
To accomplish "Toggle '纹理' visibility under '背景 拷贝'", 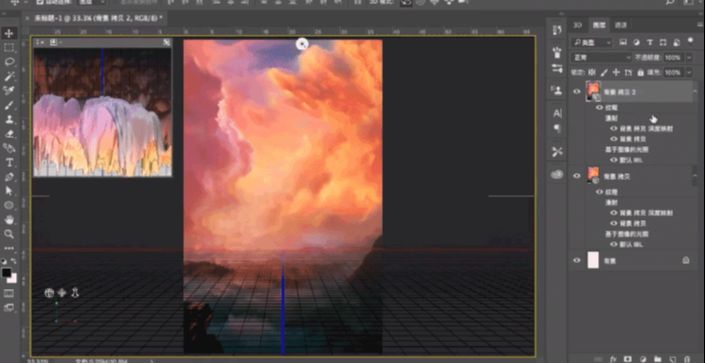I will click(599, 192).
